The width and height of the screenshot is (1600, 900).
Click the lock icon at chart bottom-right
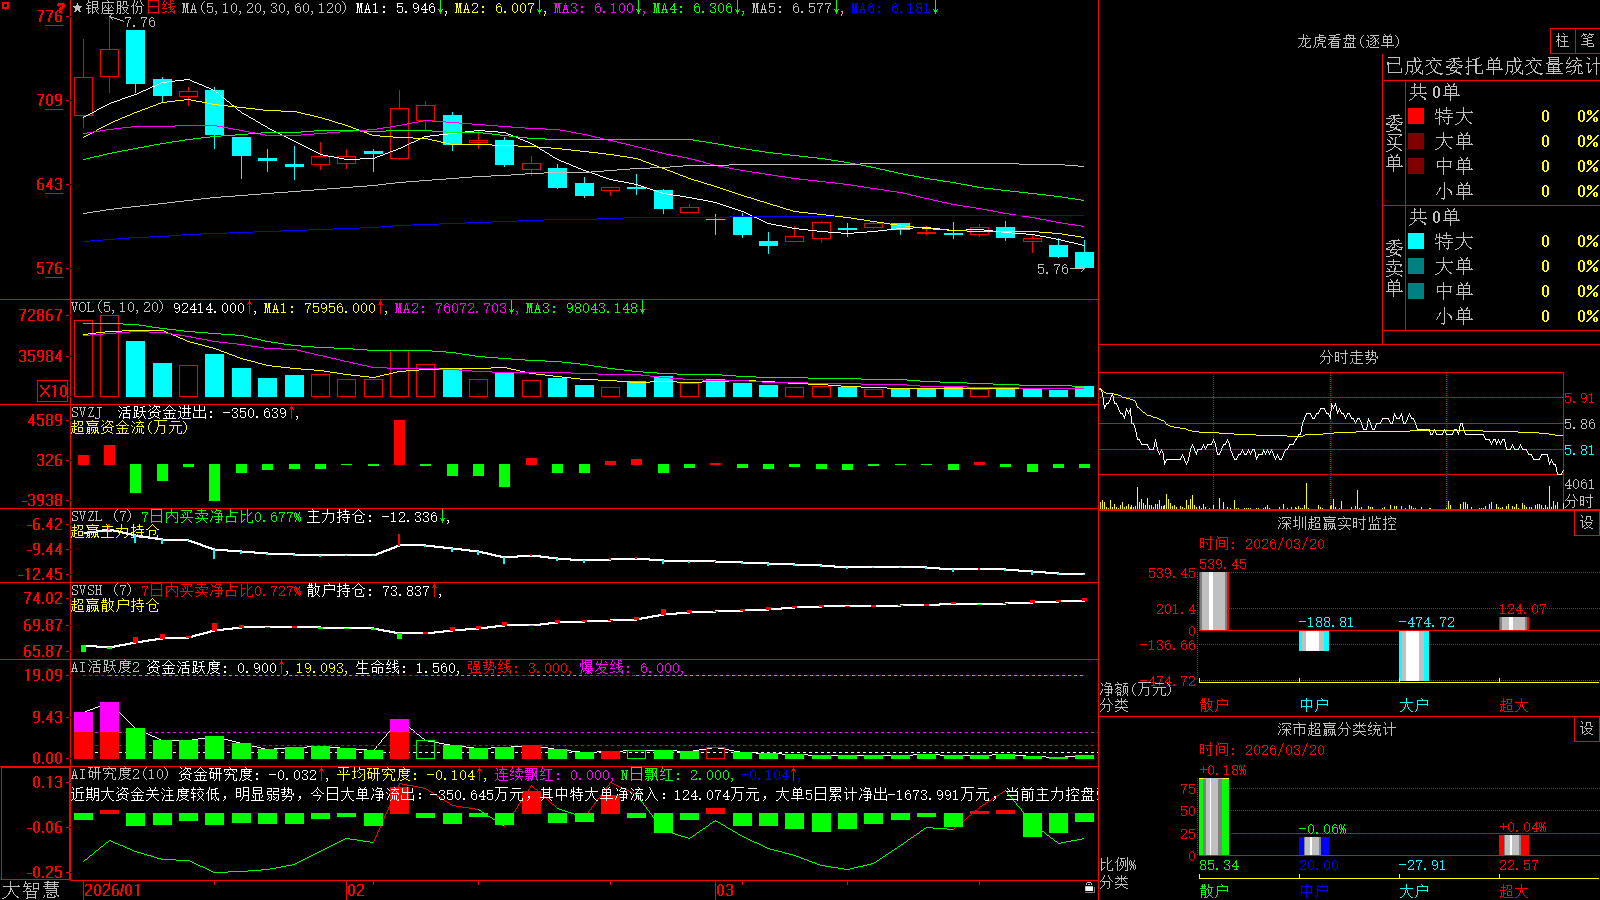click(x=1089, y=887)
